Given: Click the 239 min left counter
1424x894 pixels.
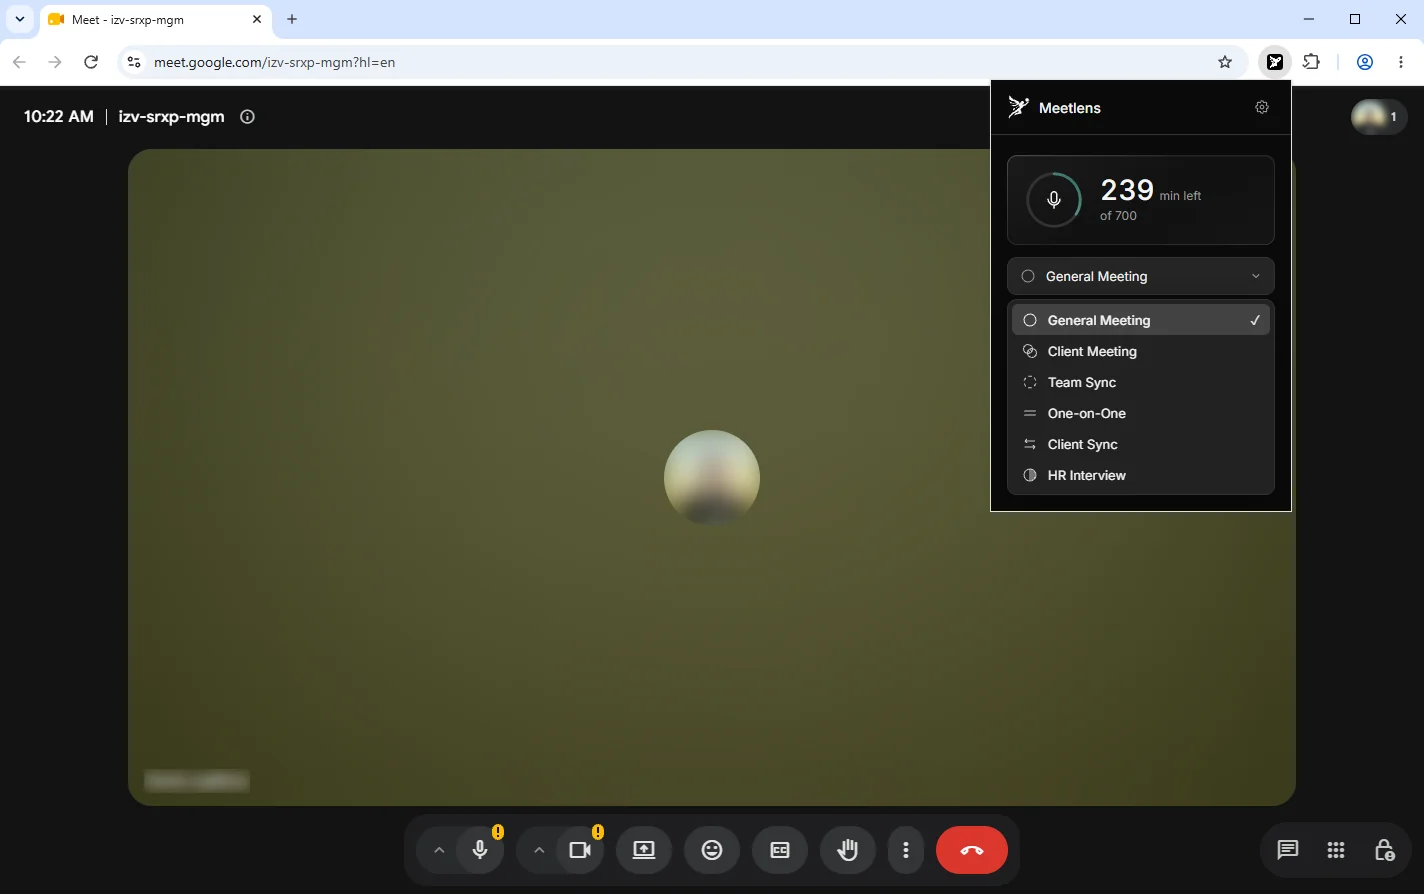Looking at the screenshot, I should click(1151, 190).
